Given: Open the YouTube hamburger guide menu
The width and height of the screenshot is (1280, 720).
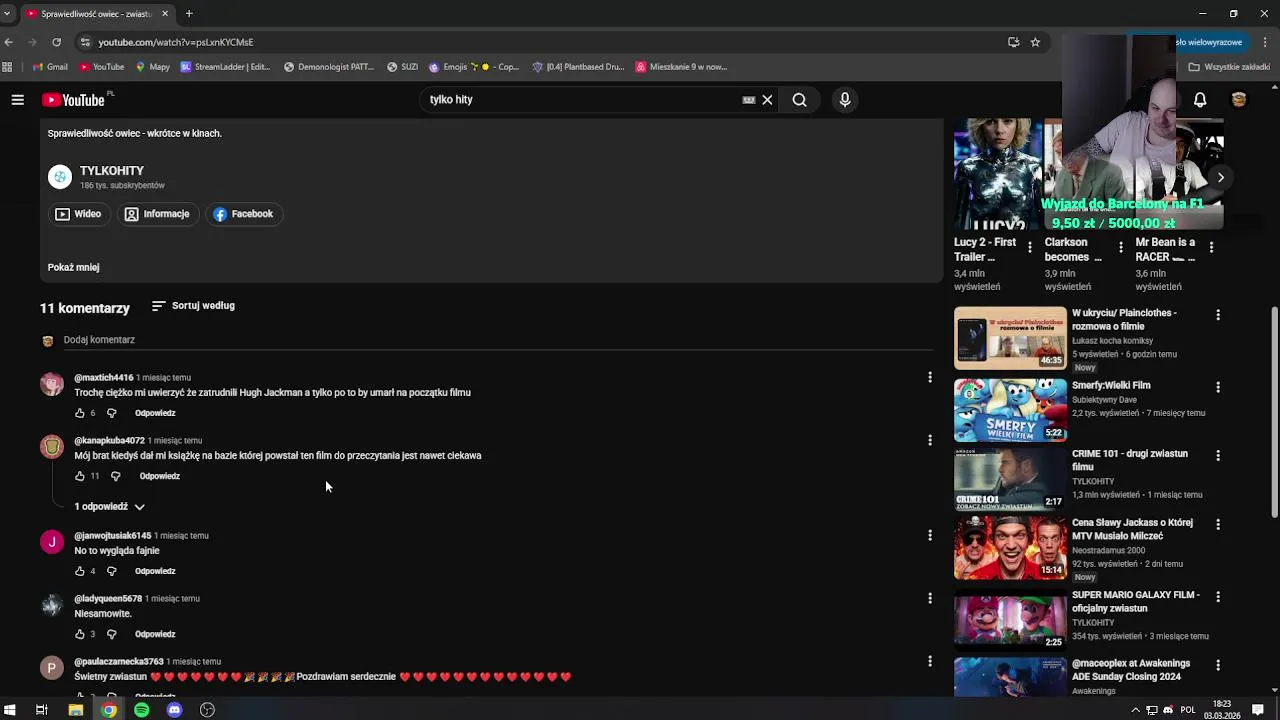Looking at the screenshot, I should click(17, 100).
